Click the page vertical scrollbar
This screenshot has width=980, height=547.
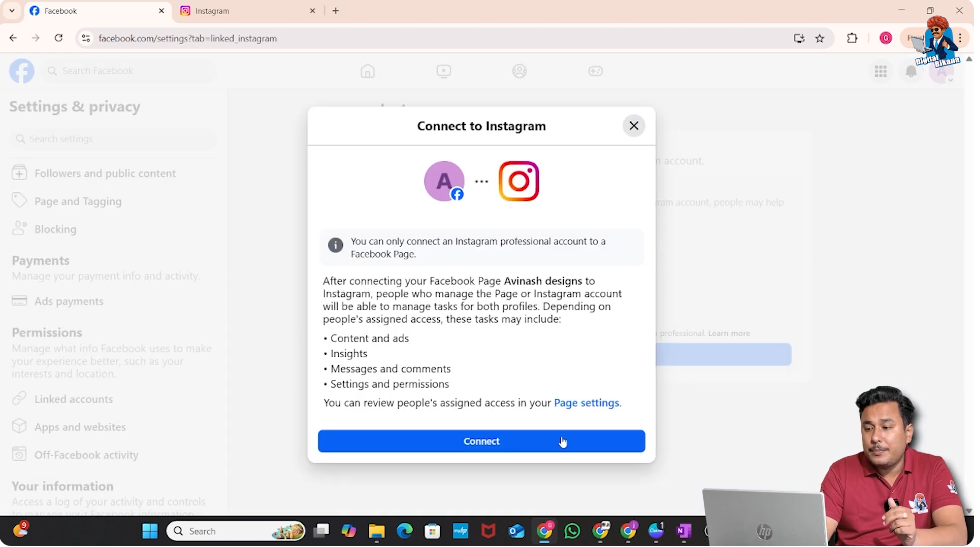tap(969, 284)
